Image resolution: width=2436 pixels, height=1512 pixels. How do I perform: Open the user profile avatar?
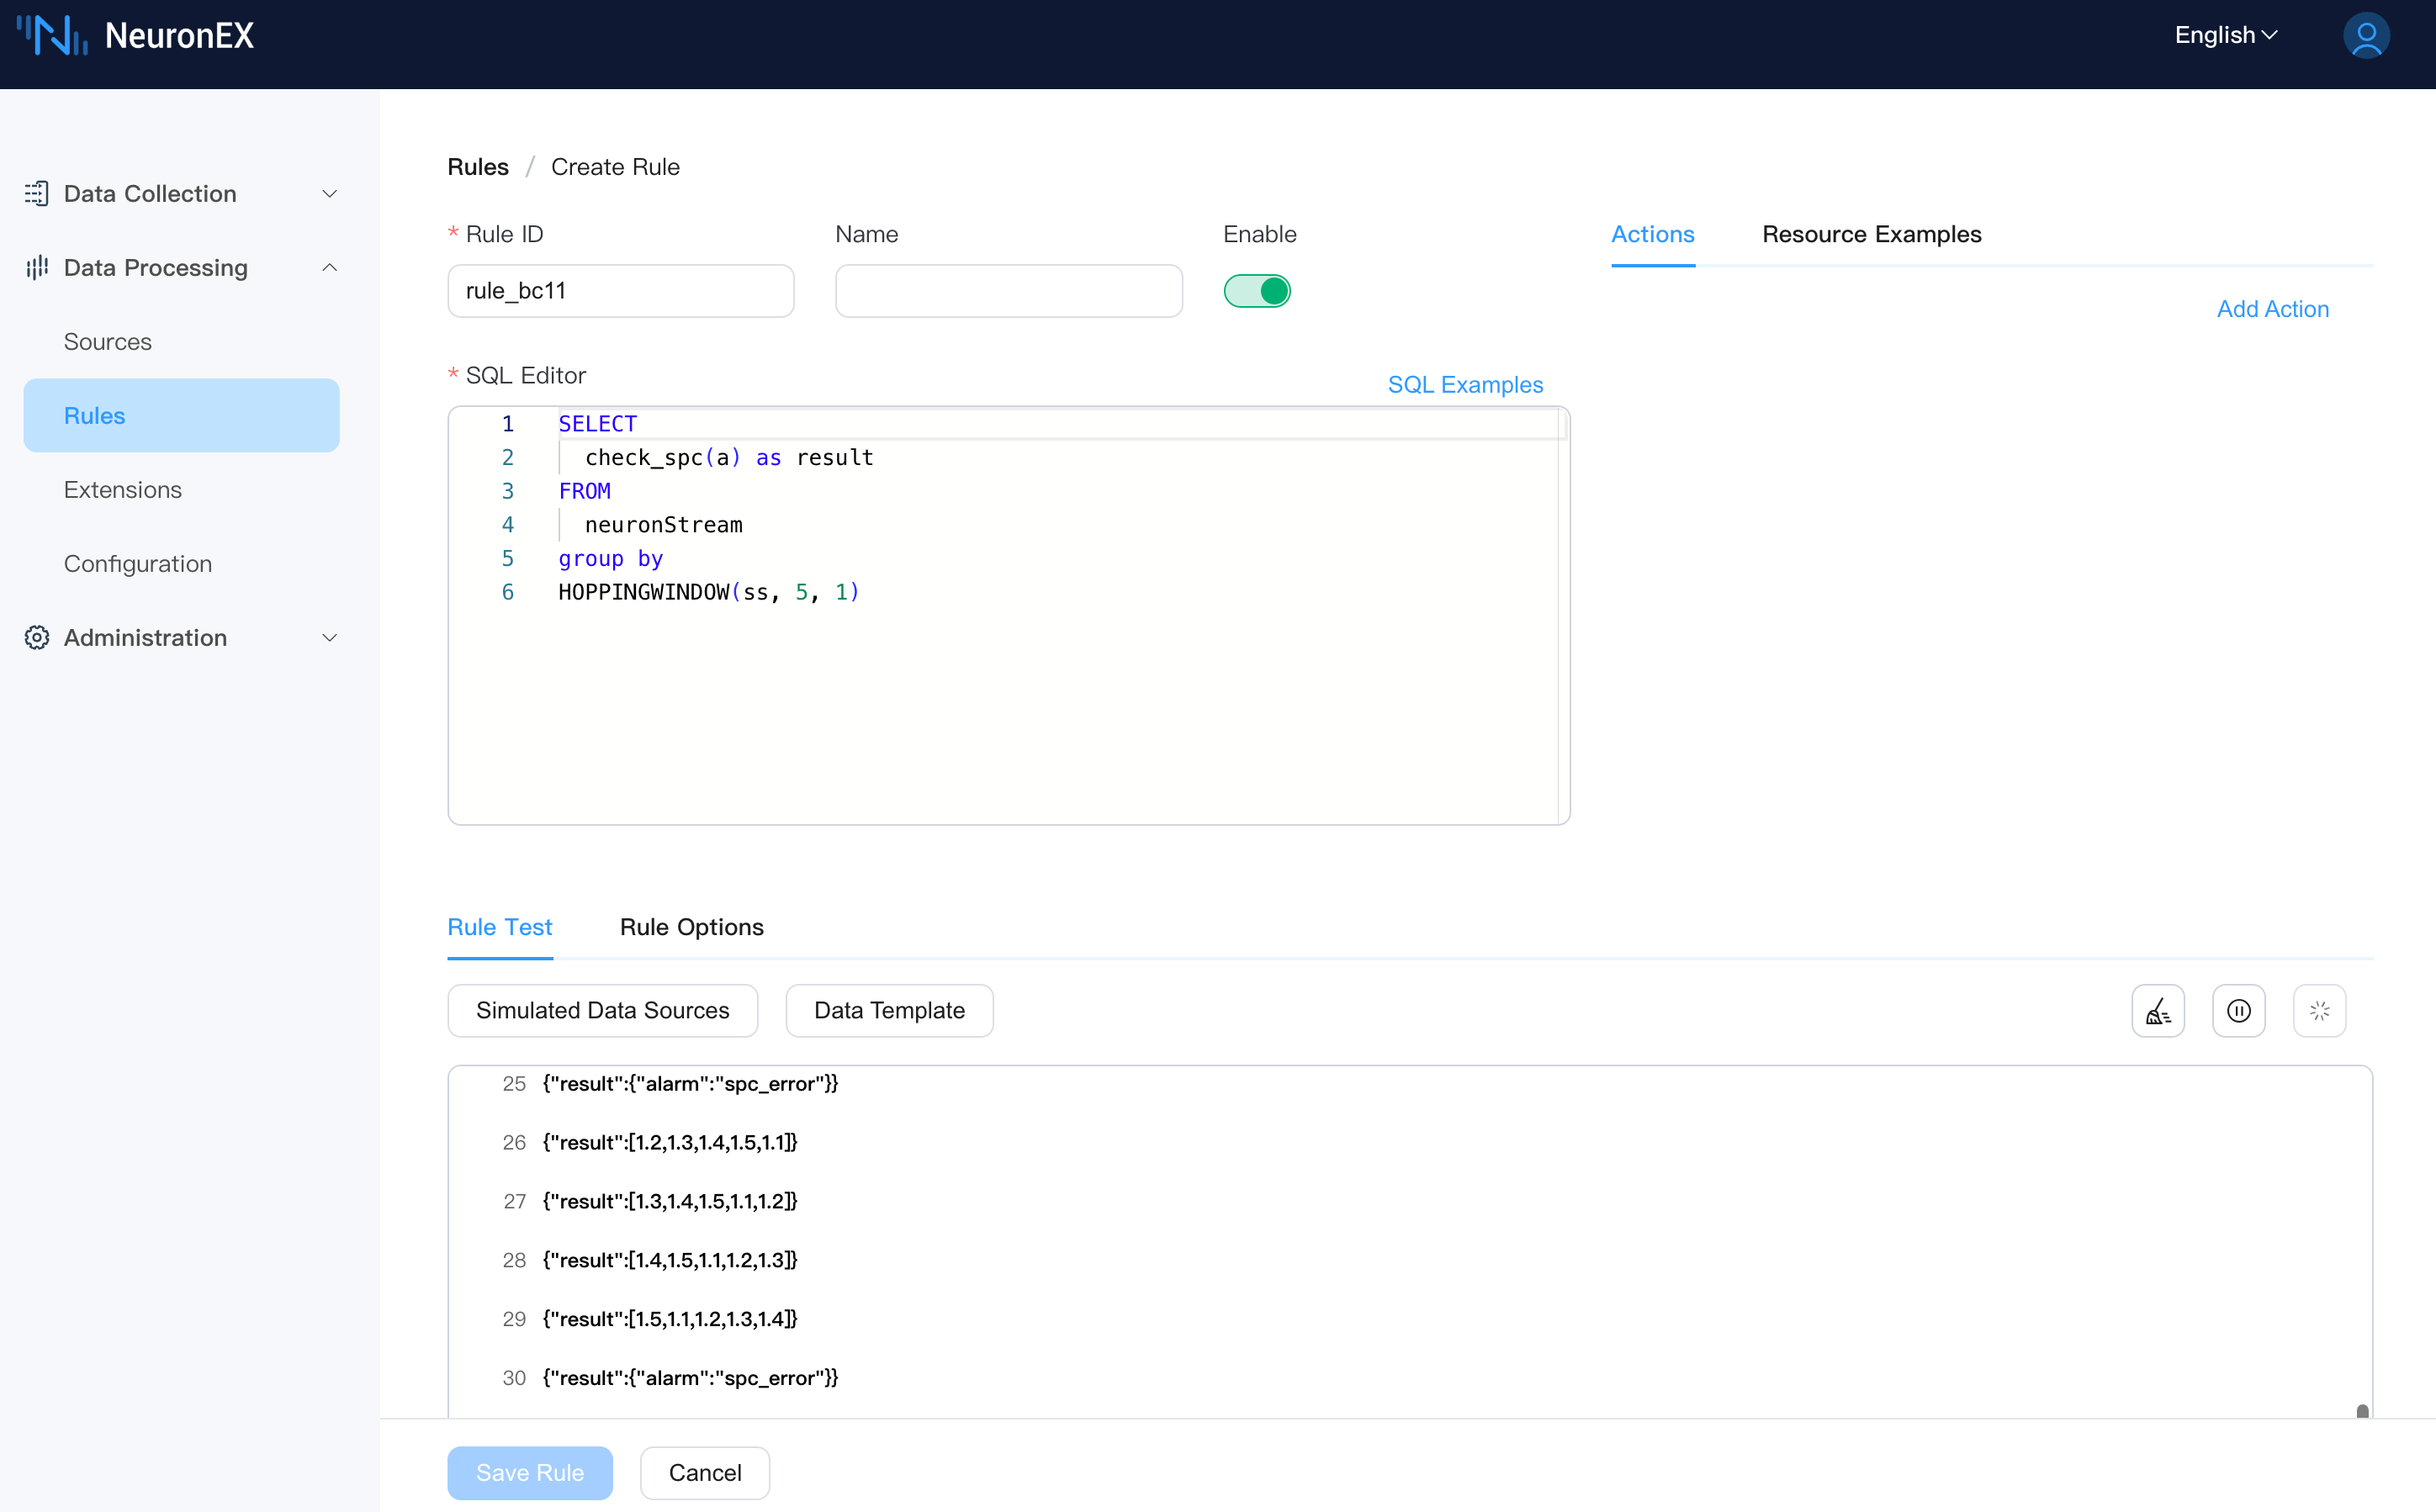pos(2365,36)
